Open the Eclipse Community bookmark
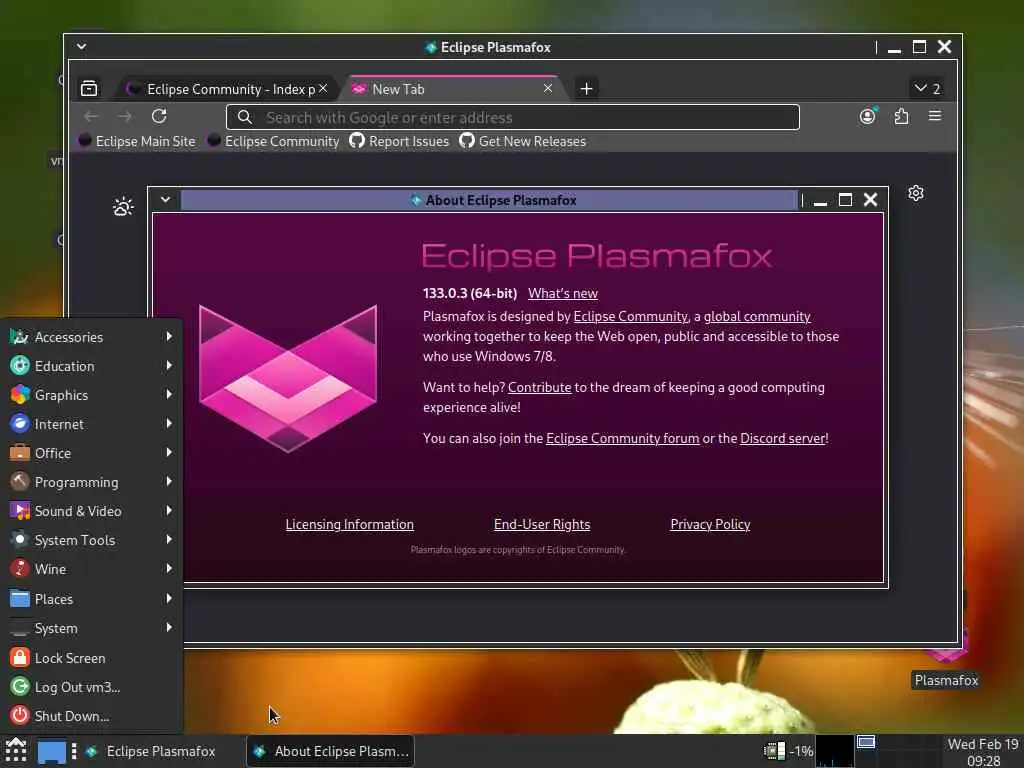The width and height of the screenshot is (1024, 768). (274, 141)
